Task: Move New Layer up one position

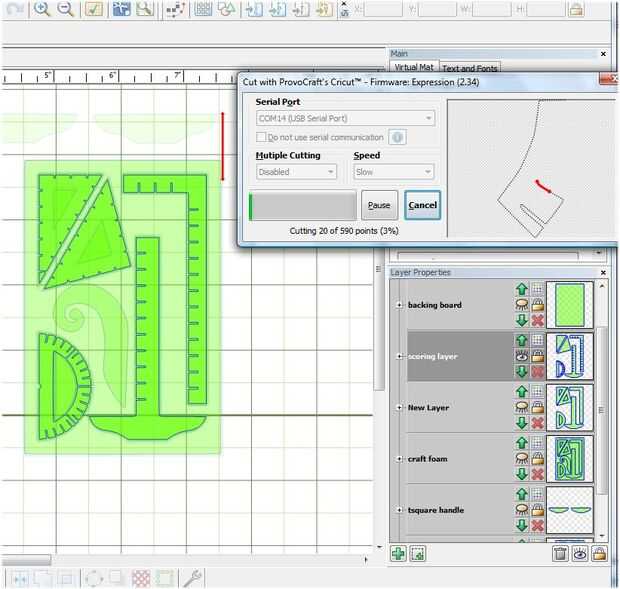Action: point(522,391)
